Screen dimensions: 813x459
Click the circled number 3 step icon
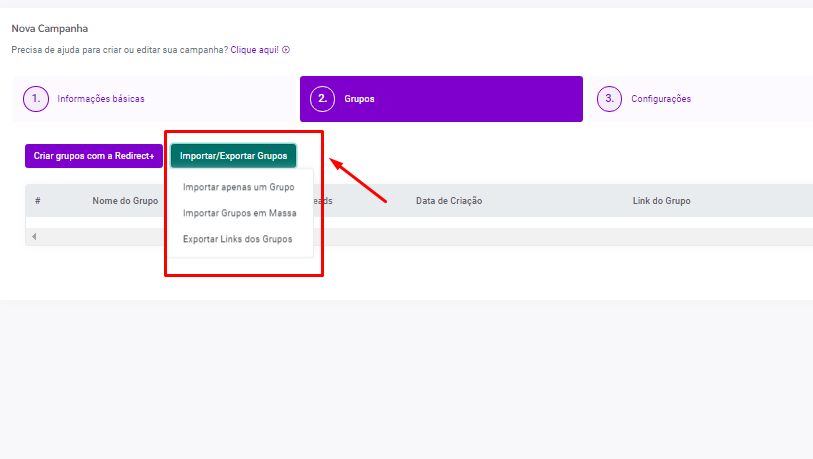coord(609,99)
